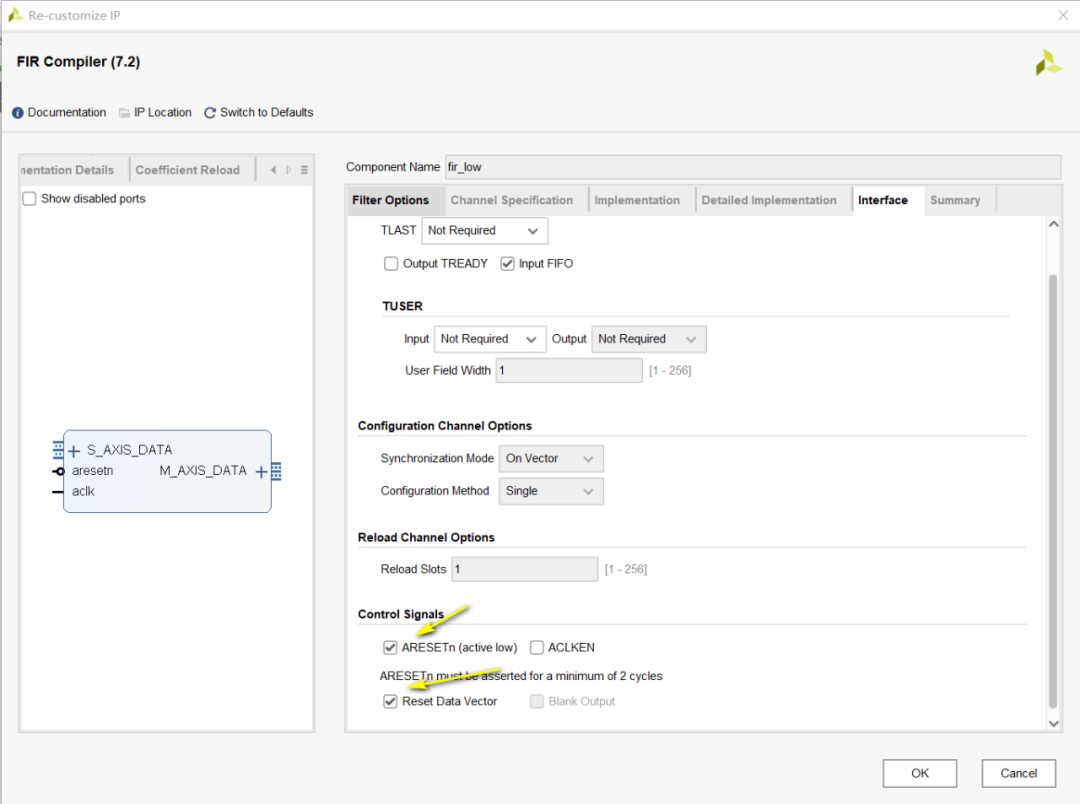Enable Show disabled ports checkbox
The image size is (1080, 804).
(x=29, y=199)
